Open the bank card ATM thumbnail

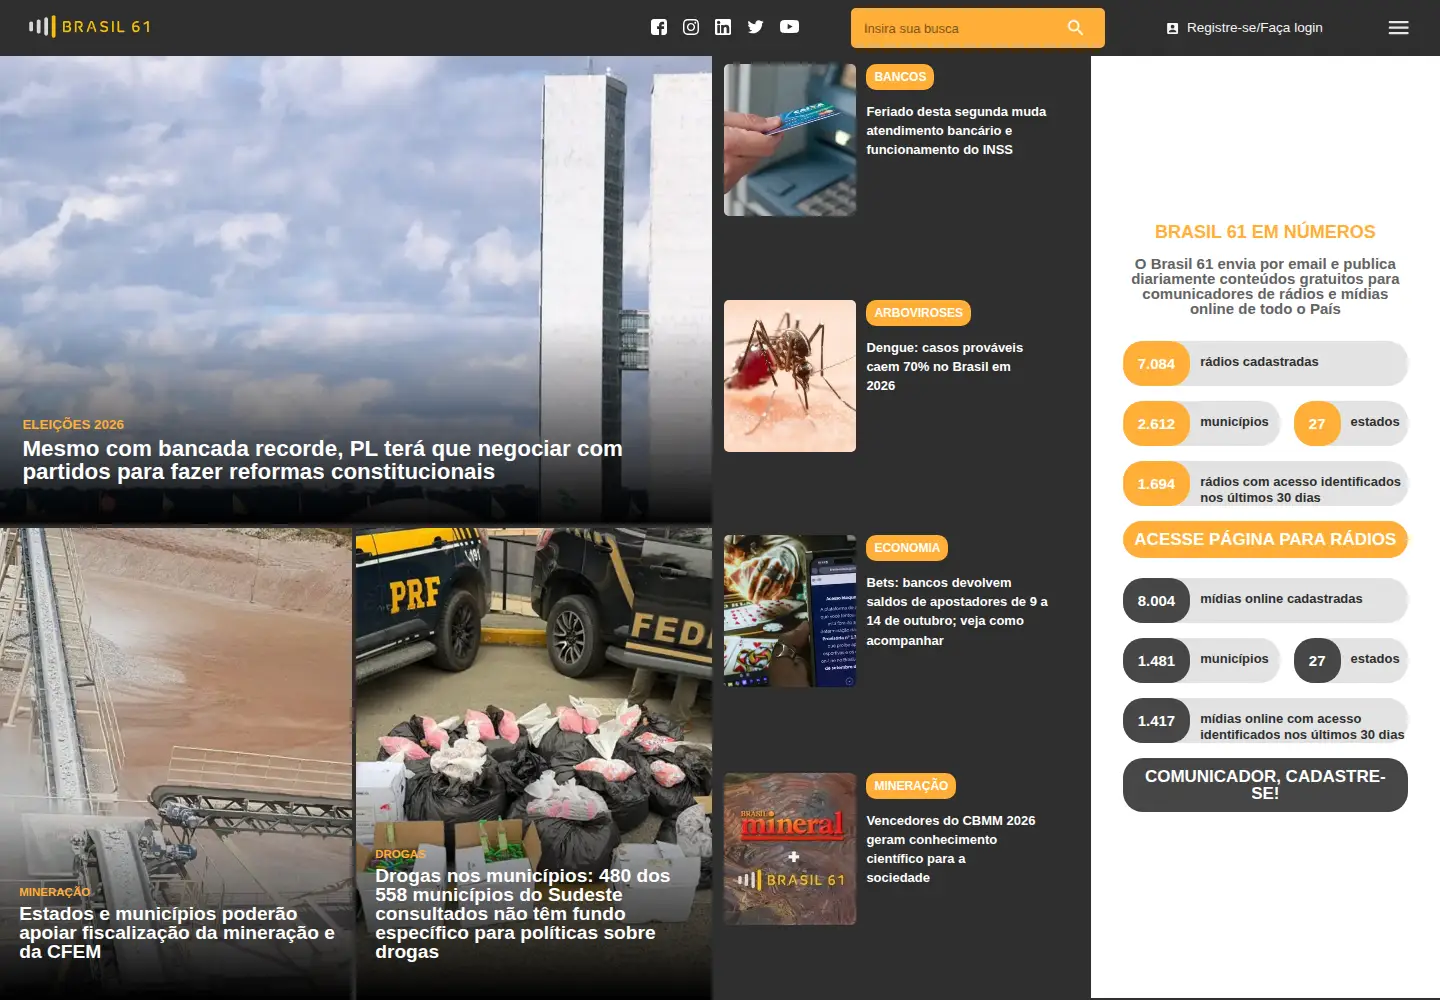pos(790,140)
